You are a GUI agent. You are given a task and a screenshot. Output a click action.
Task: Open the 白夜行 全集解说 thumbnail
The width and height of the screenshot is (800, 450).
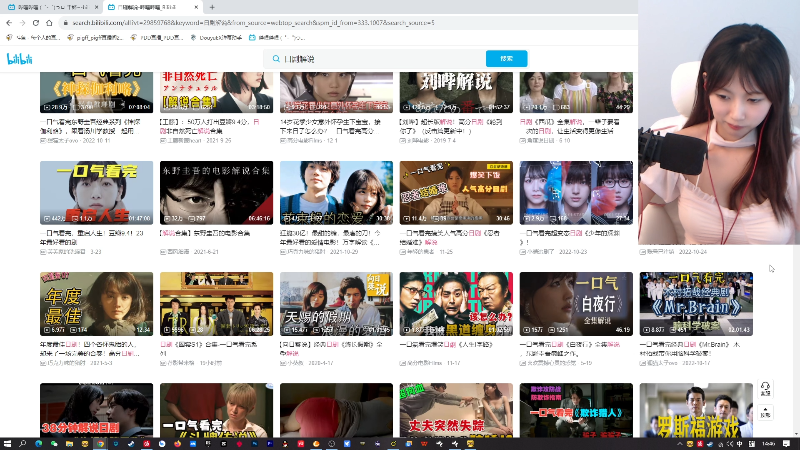pyautogui.click(x=576, y=304)
